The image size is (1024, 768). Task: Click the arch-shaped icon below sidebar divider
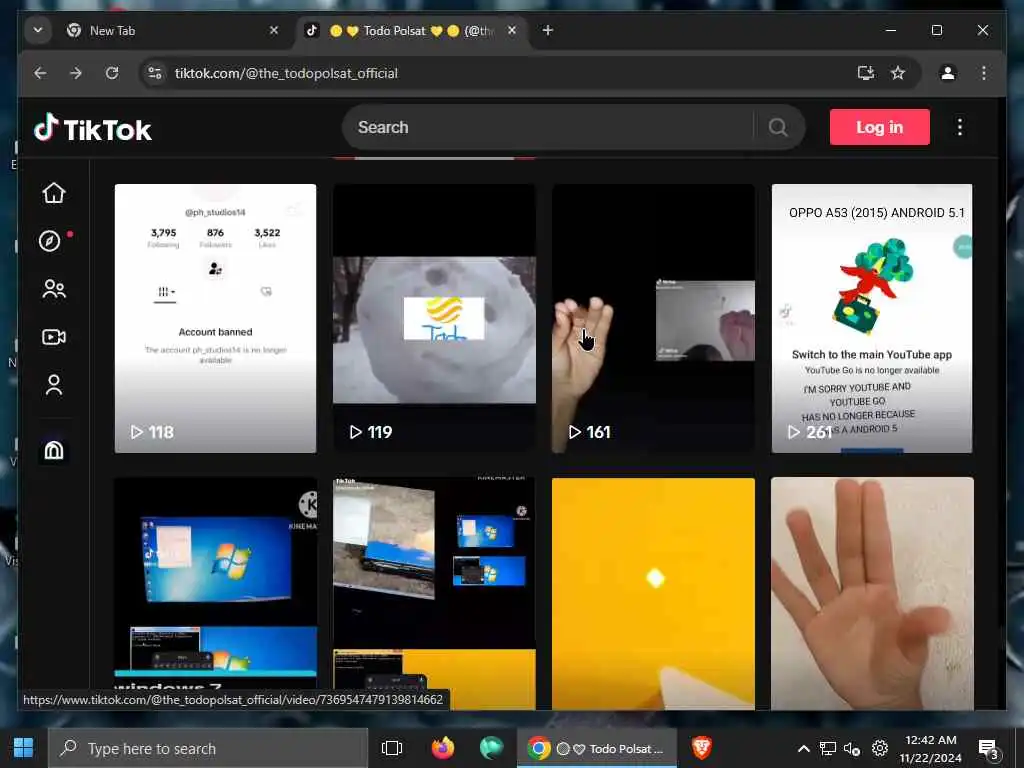(x=54, y=450)
